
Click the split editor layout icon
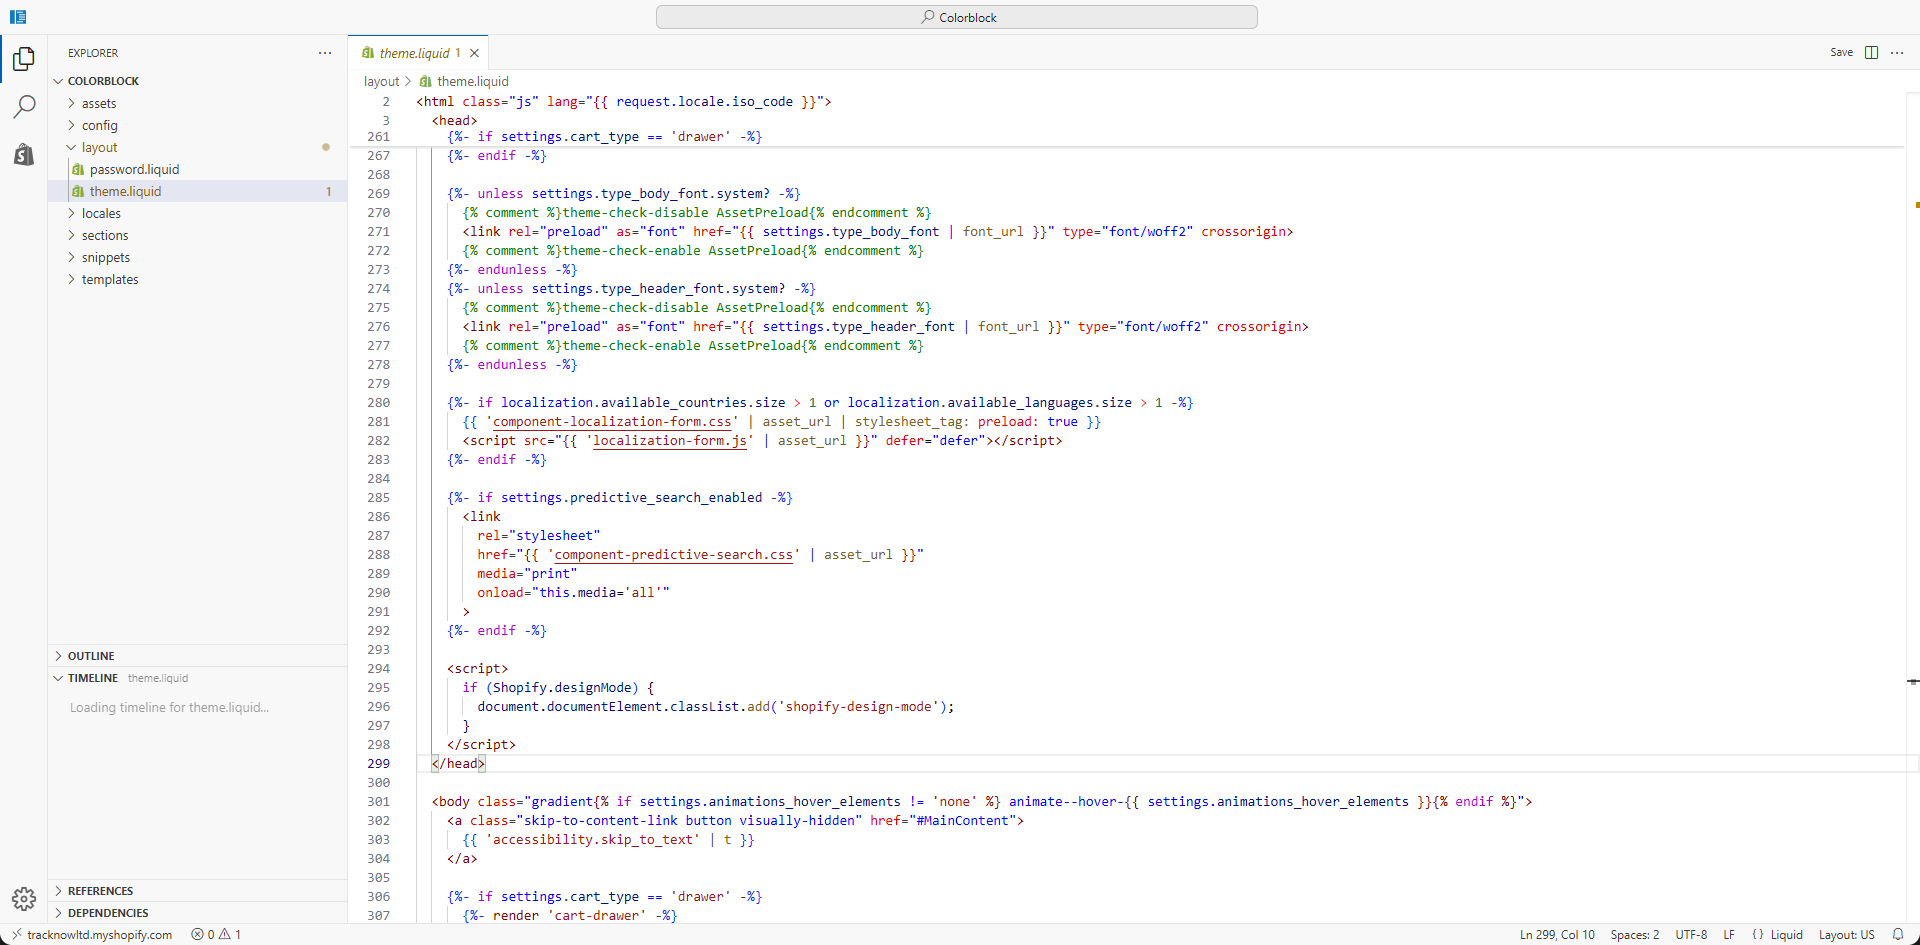coord(1871,53)
